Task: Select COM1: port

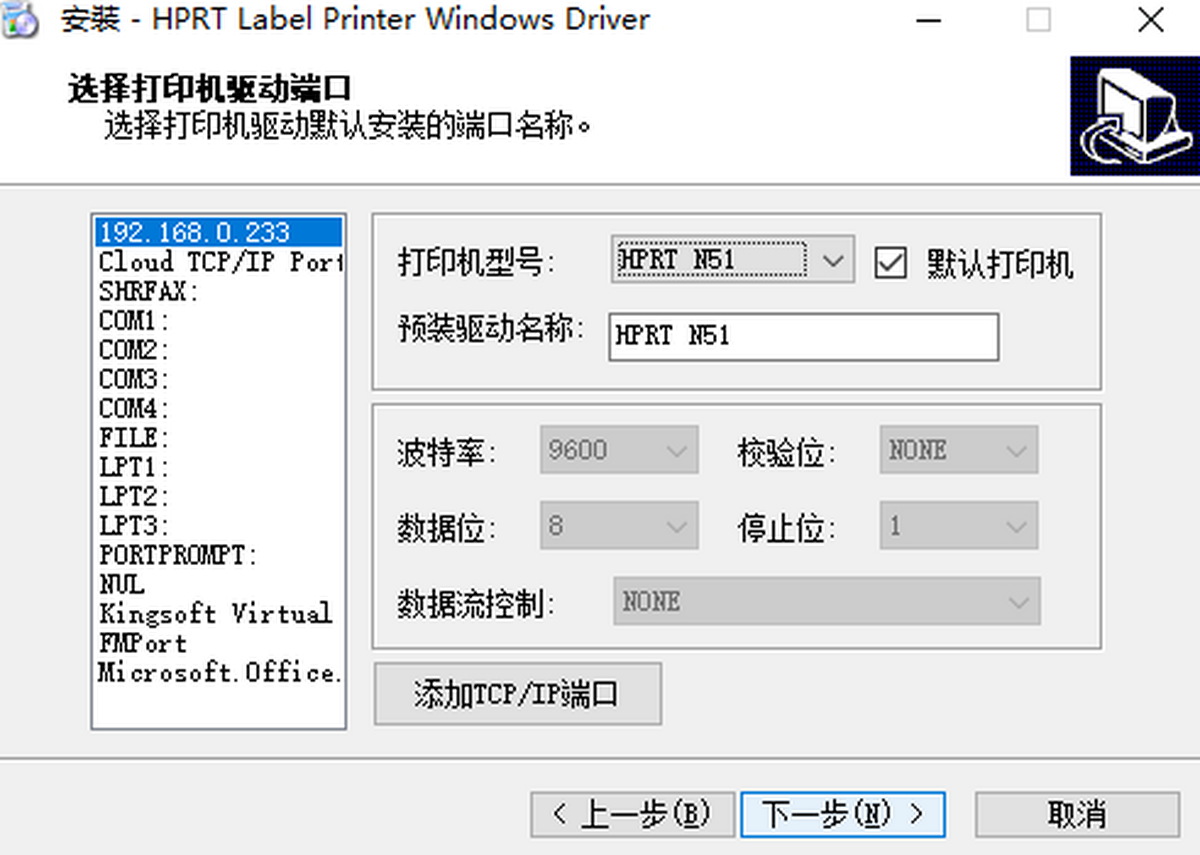Action: (218, 321)
